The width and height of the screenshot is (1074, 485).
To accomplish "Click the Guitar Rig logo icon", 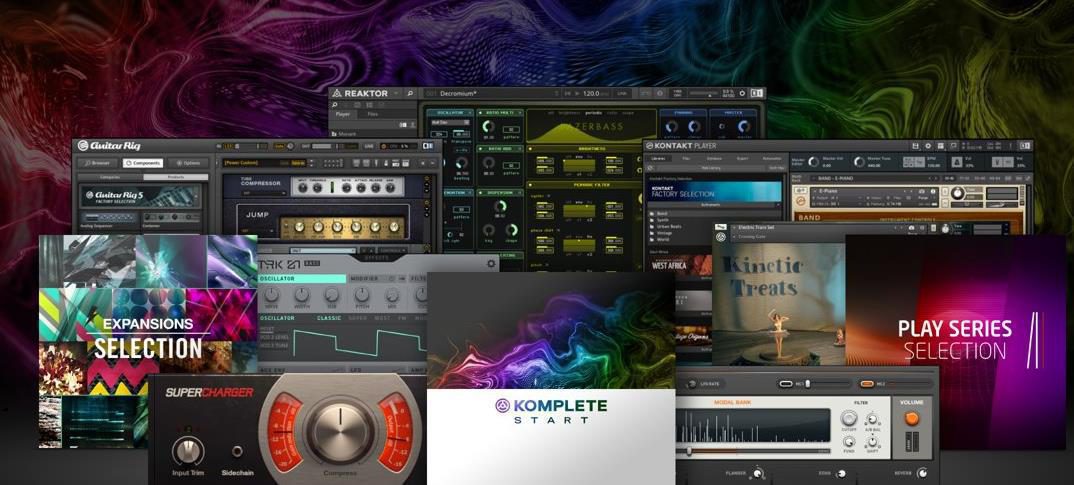I will pos(83,145).
